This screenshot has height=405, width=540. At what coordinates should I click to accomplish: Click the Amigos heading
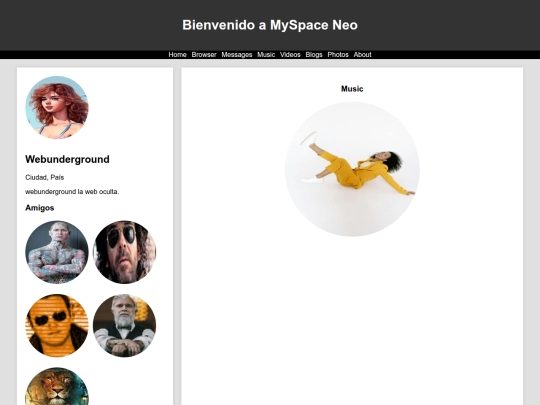(40, 208)
